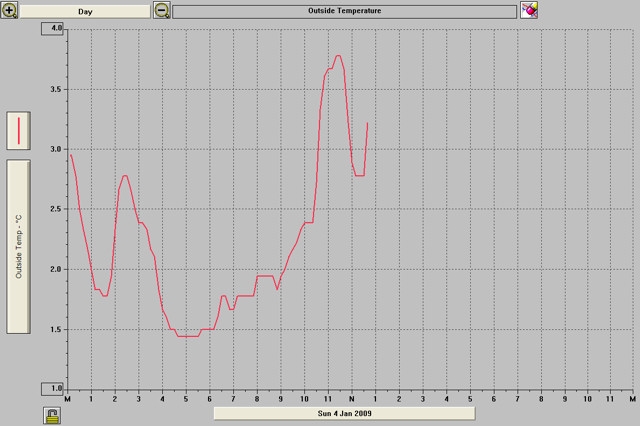Image resolution: width=640 pixels, height=426 pixels.
Task: Zoom out using the minus magnifier icon
Action: click(162, 10)
